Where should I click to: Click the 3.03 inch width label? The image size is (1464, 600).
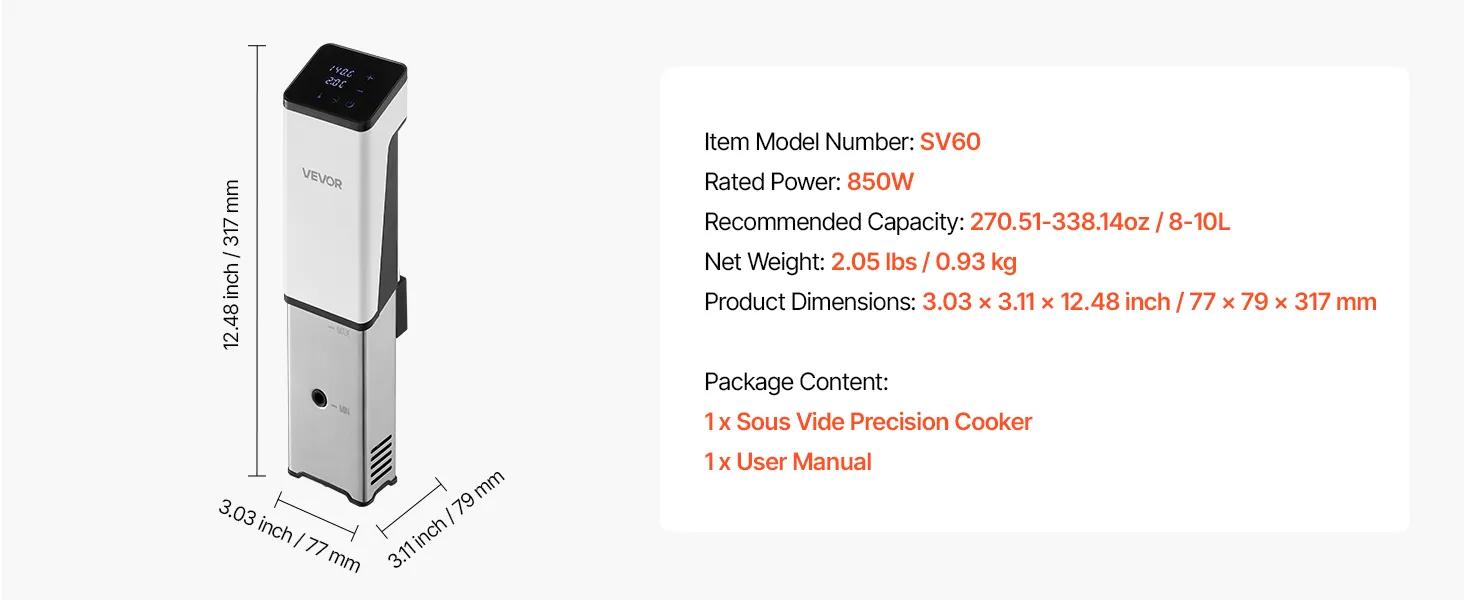pyautogui.click(x=289, y=535)
